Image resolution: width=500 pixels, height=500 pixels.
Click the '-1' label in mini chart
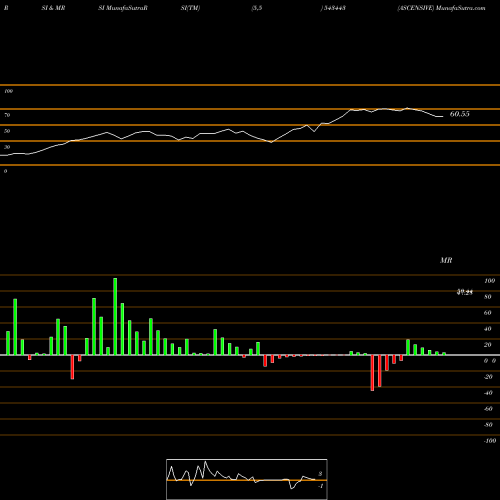point(321,486)
